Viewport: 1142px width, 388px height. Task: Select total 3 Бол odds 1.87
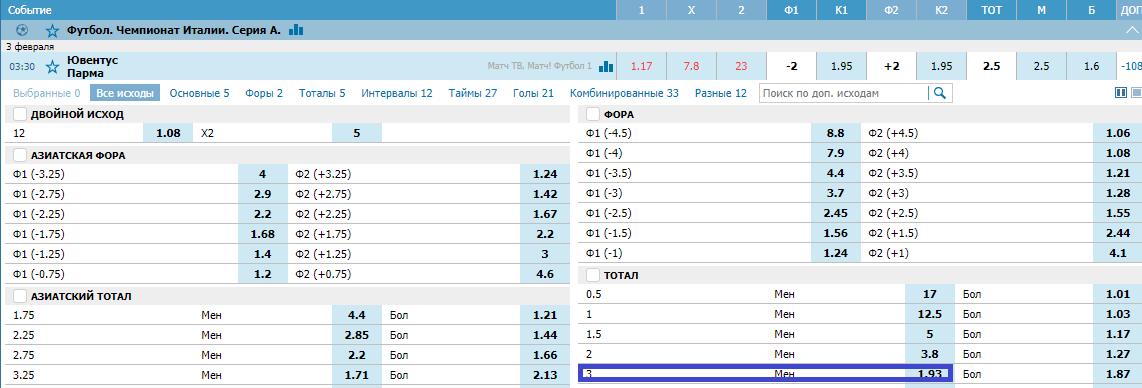pos(1118,374)
